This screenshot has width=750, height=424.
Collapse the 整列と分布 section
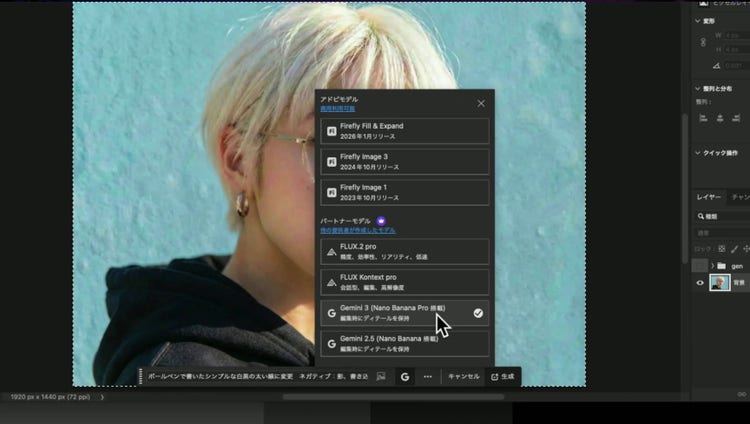point(697,89)
